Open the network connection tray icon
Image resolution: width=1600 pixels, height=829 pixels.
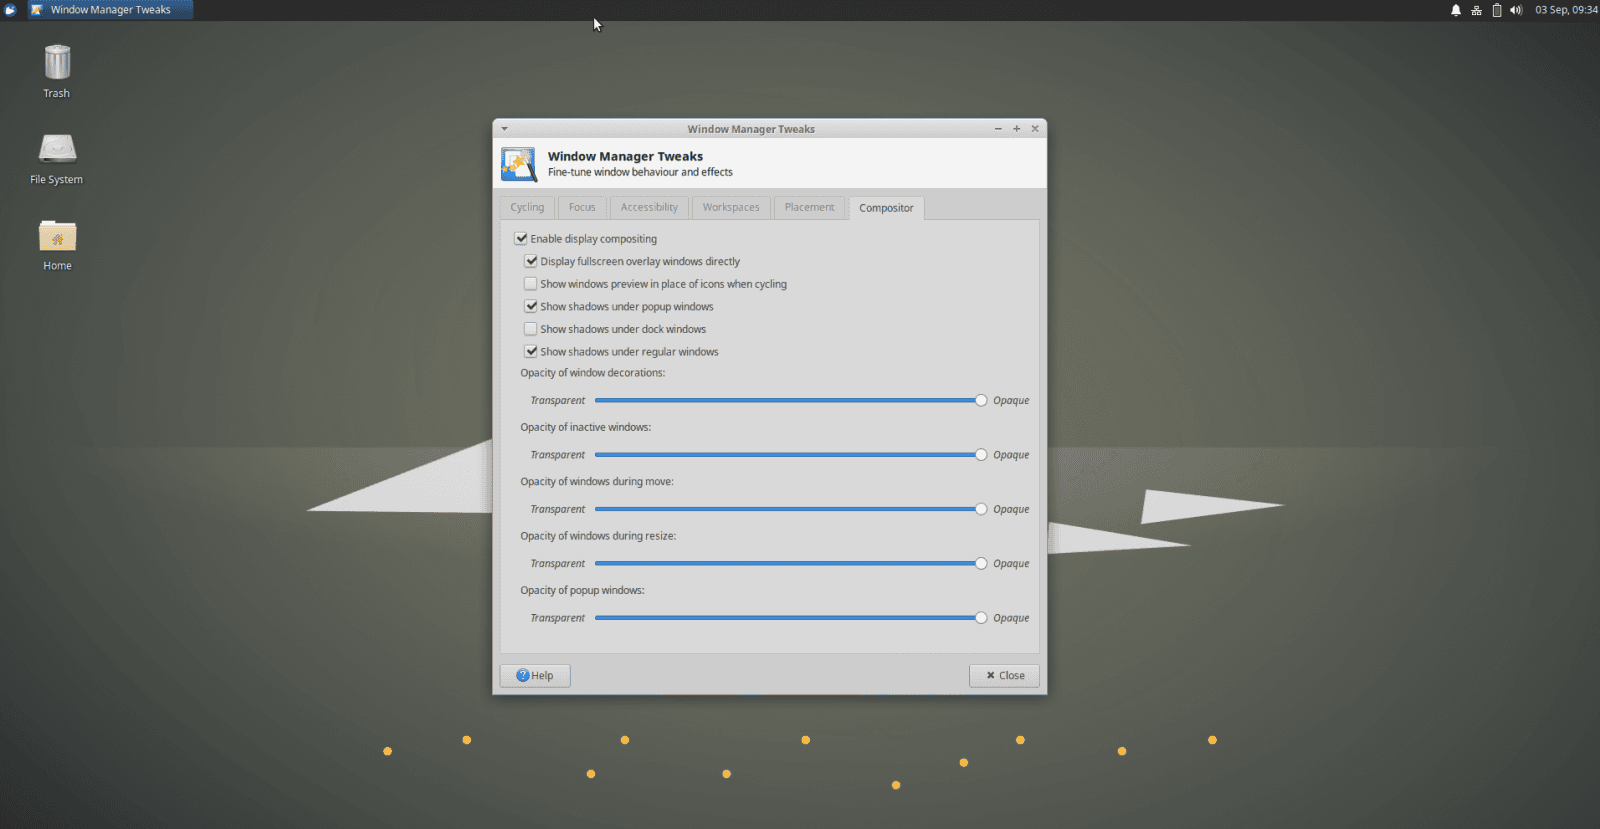pyautogui.click(x=1476, y=10)
